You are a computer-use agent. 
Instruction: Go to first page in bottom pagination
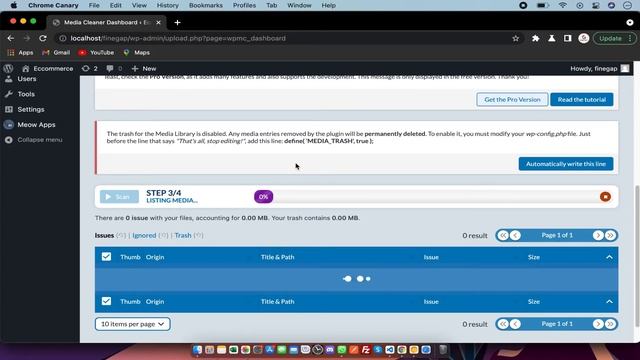503,324
